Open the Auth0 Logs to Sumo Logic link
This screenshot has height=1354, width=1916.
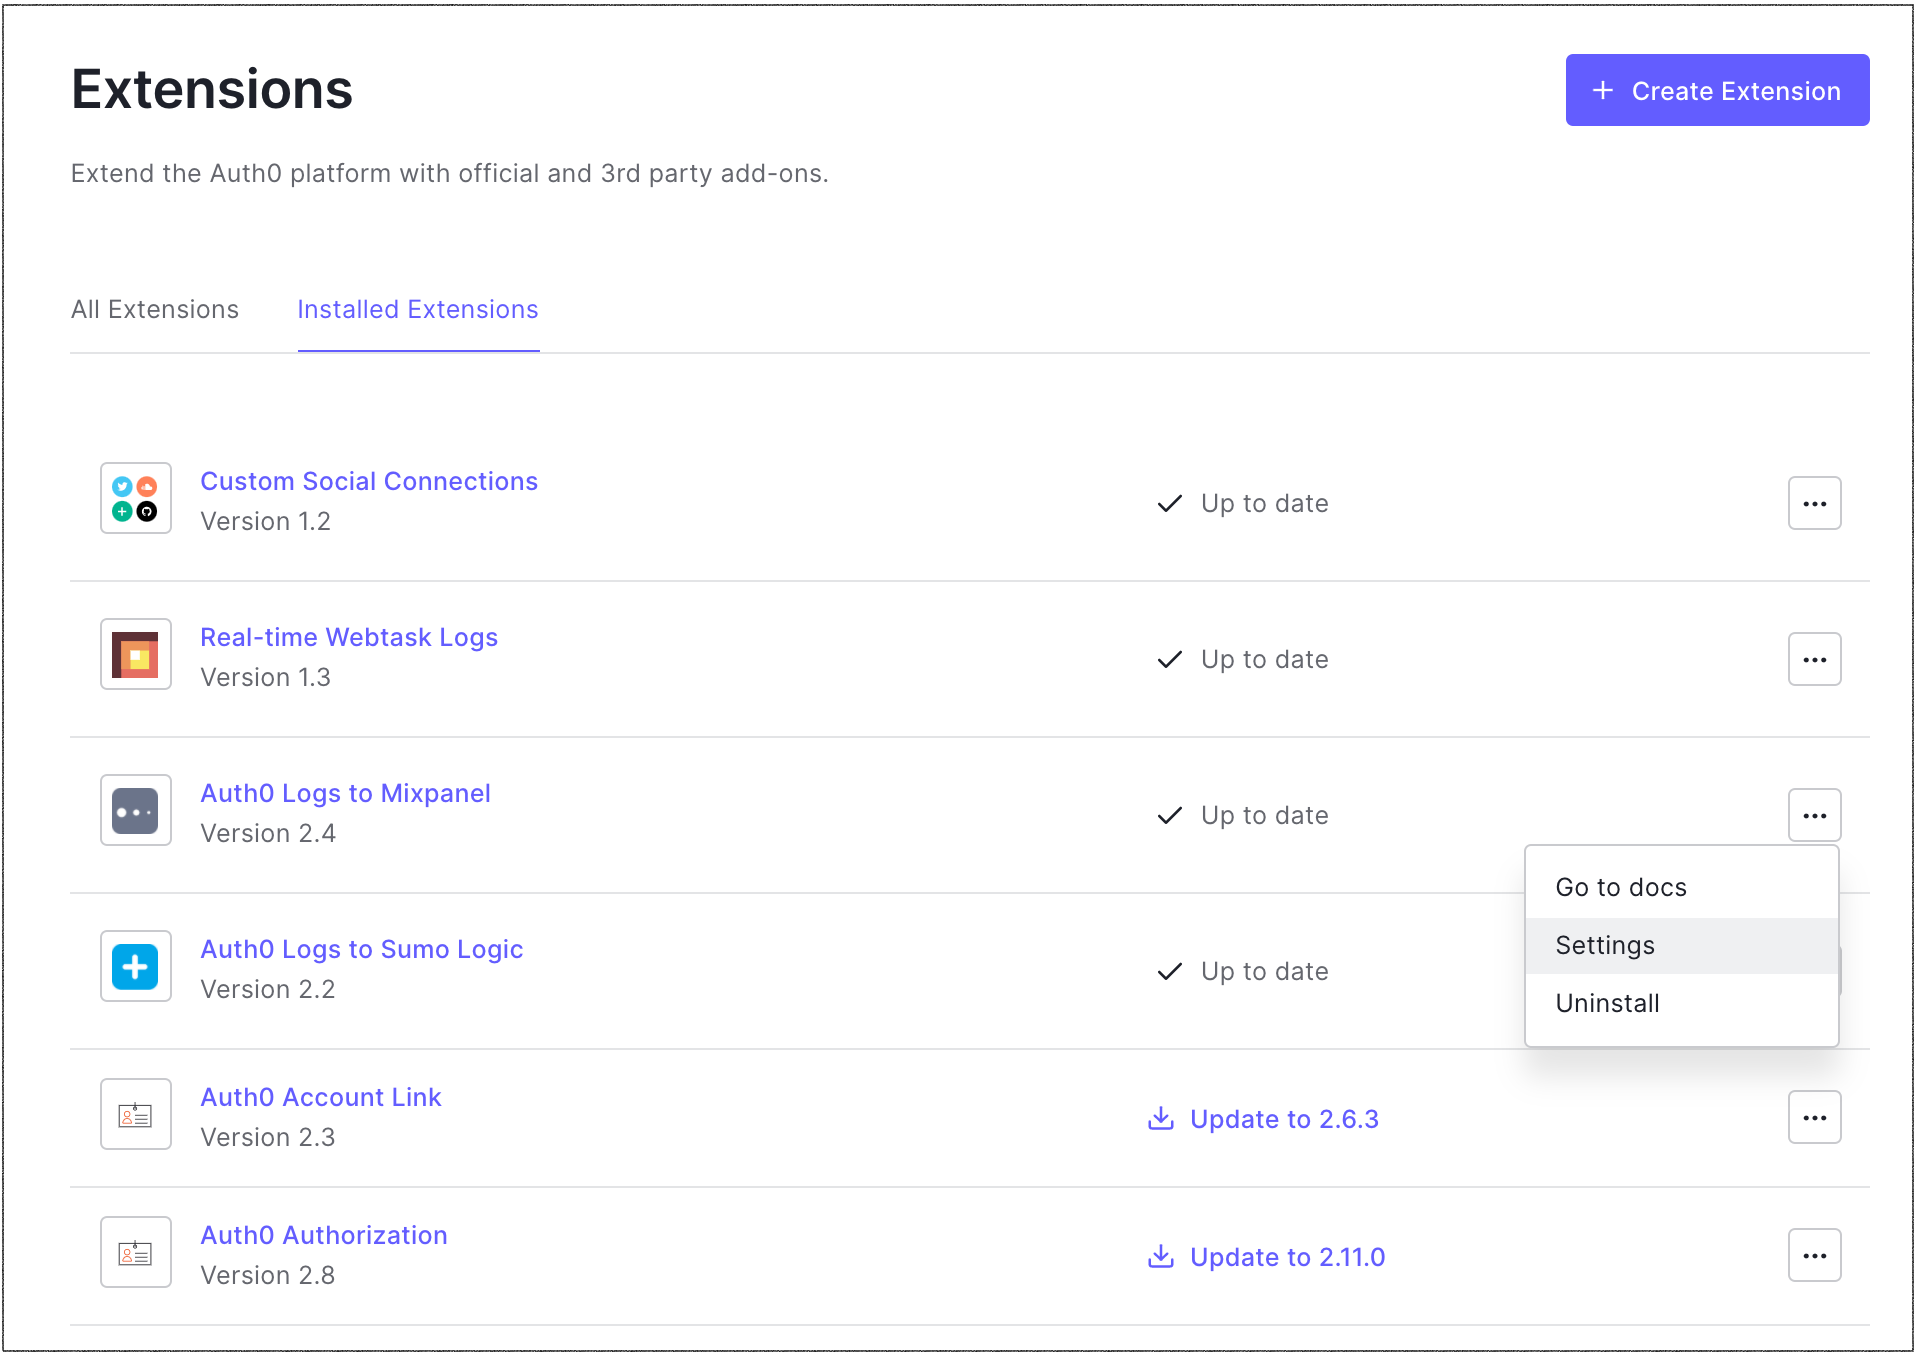point(362,949)
